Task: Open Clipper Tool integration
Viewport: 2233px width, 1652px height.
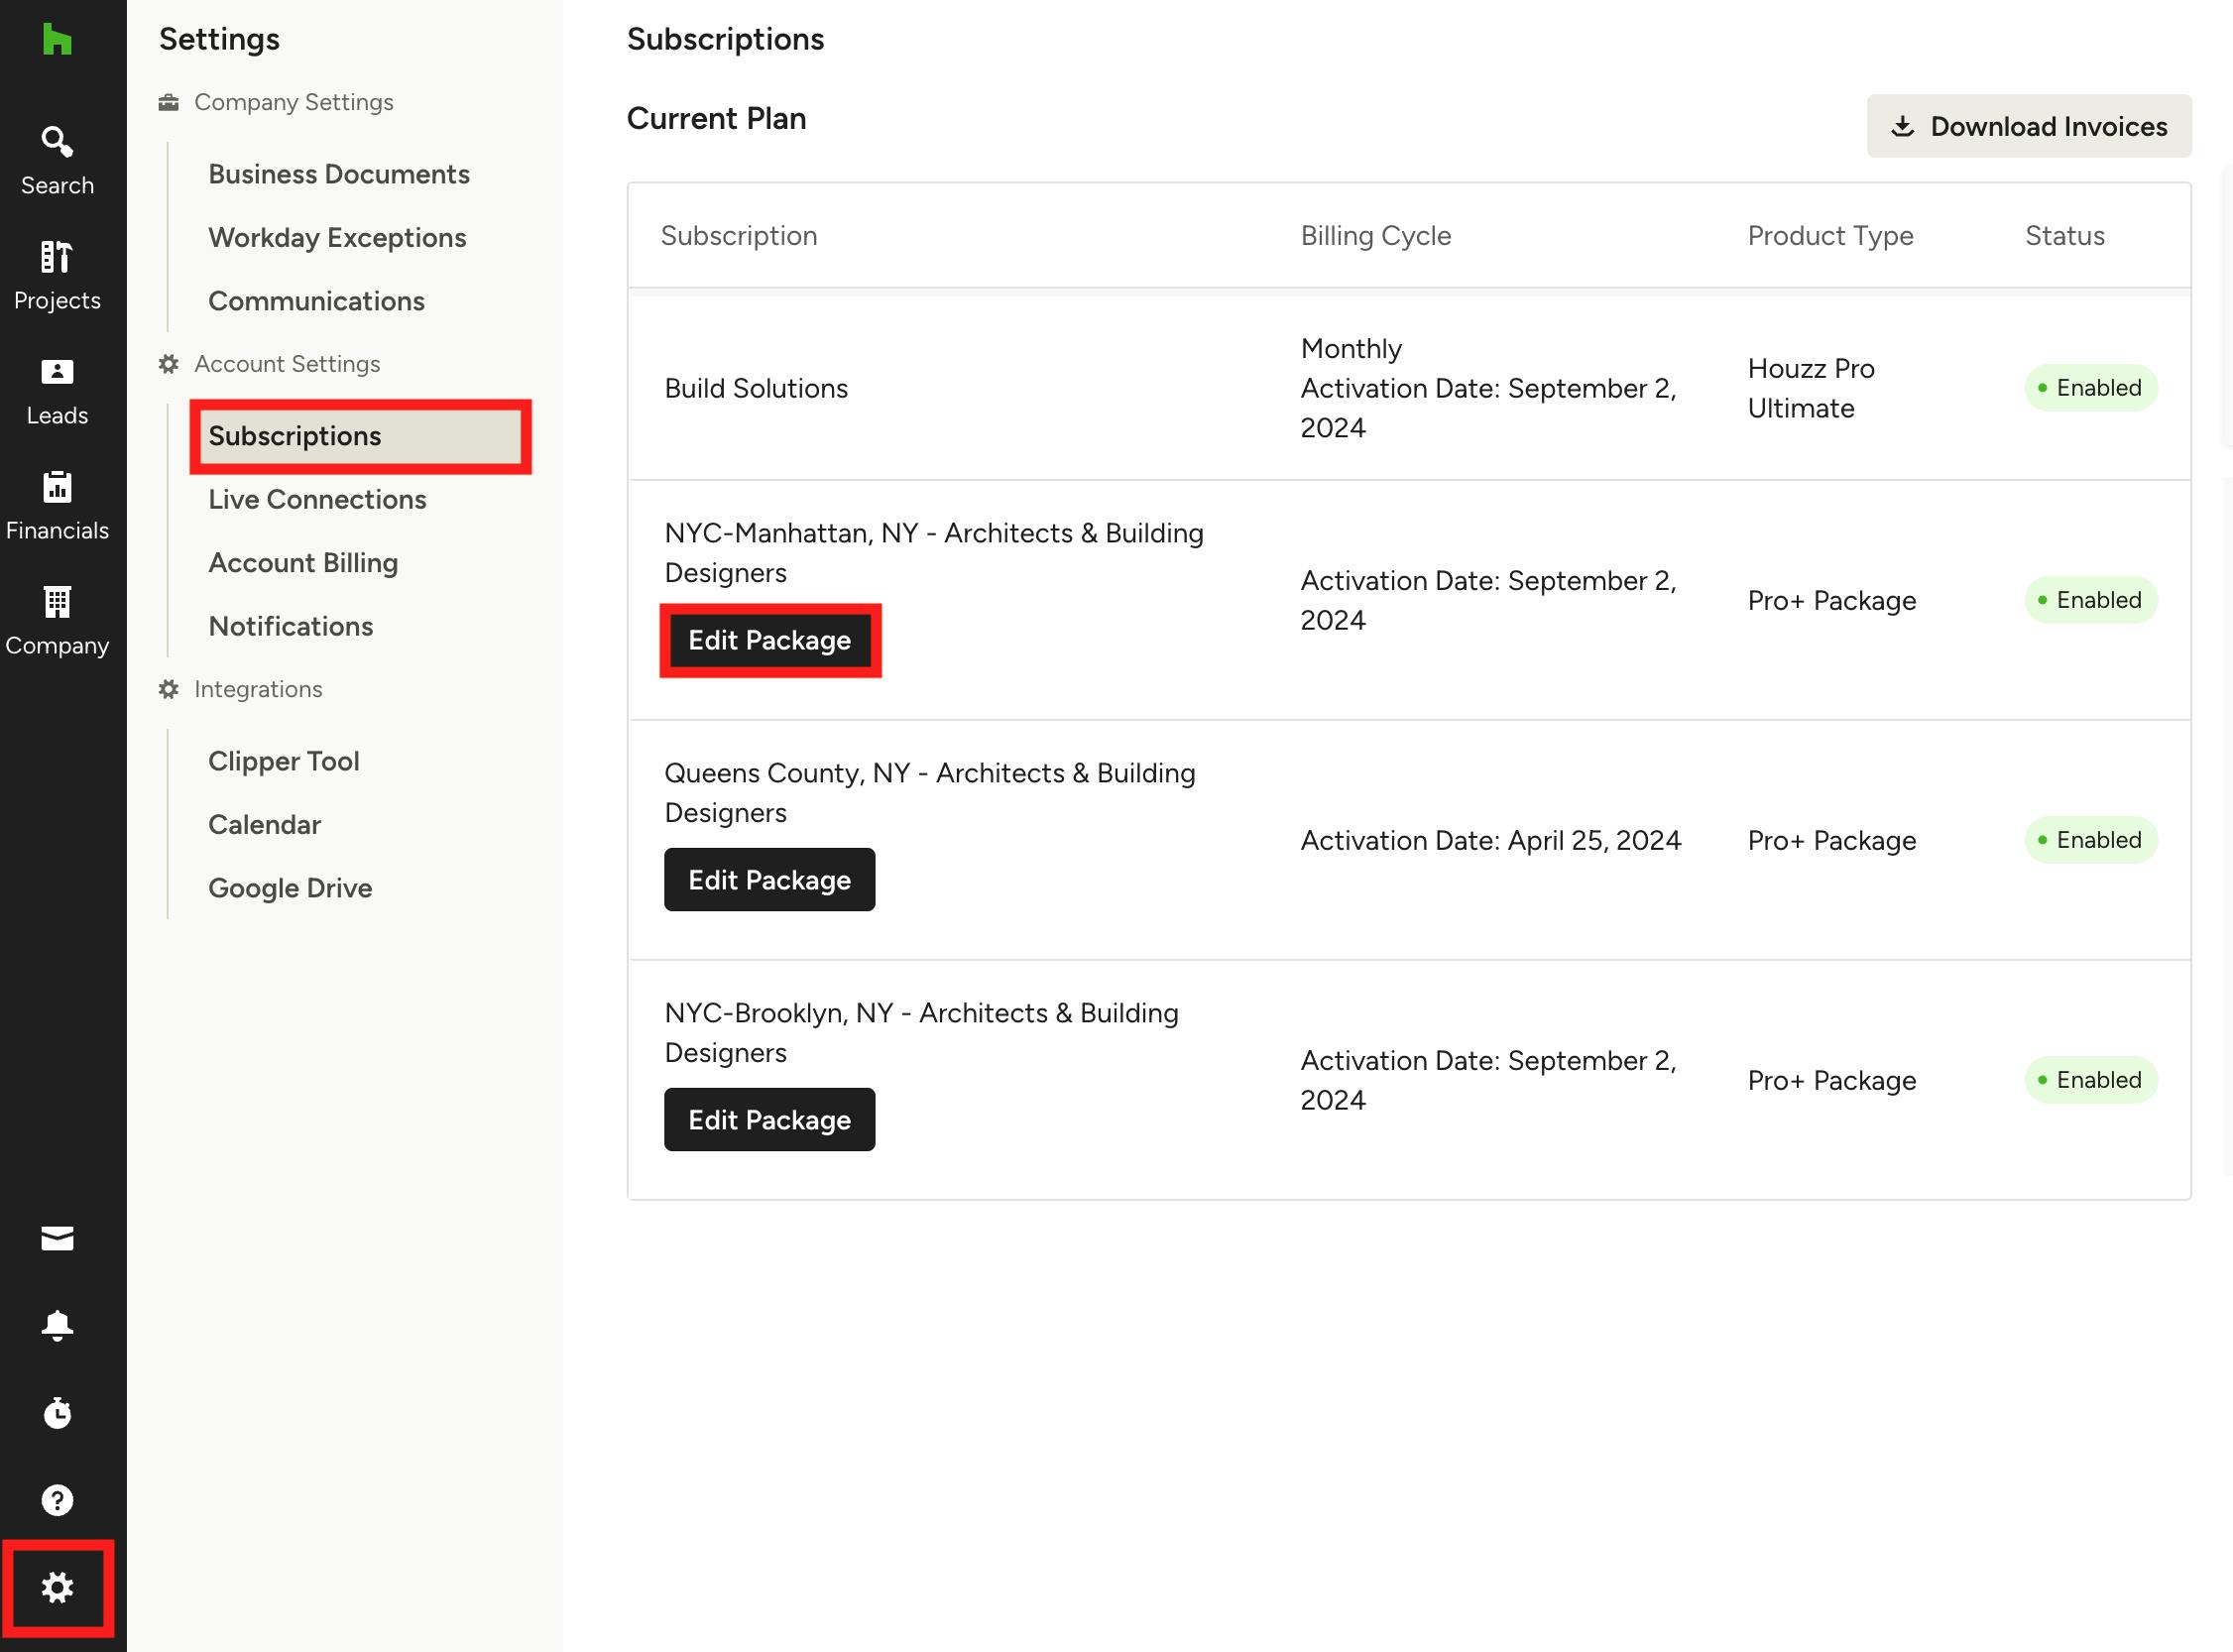Action: 283,761
